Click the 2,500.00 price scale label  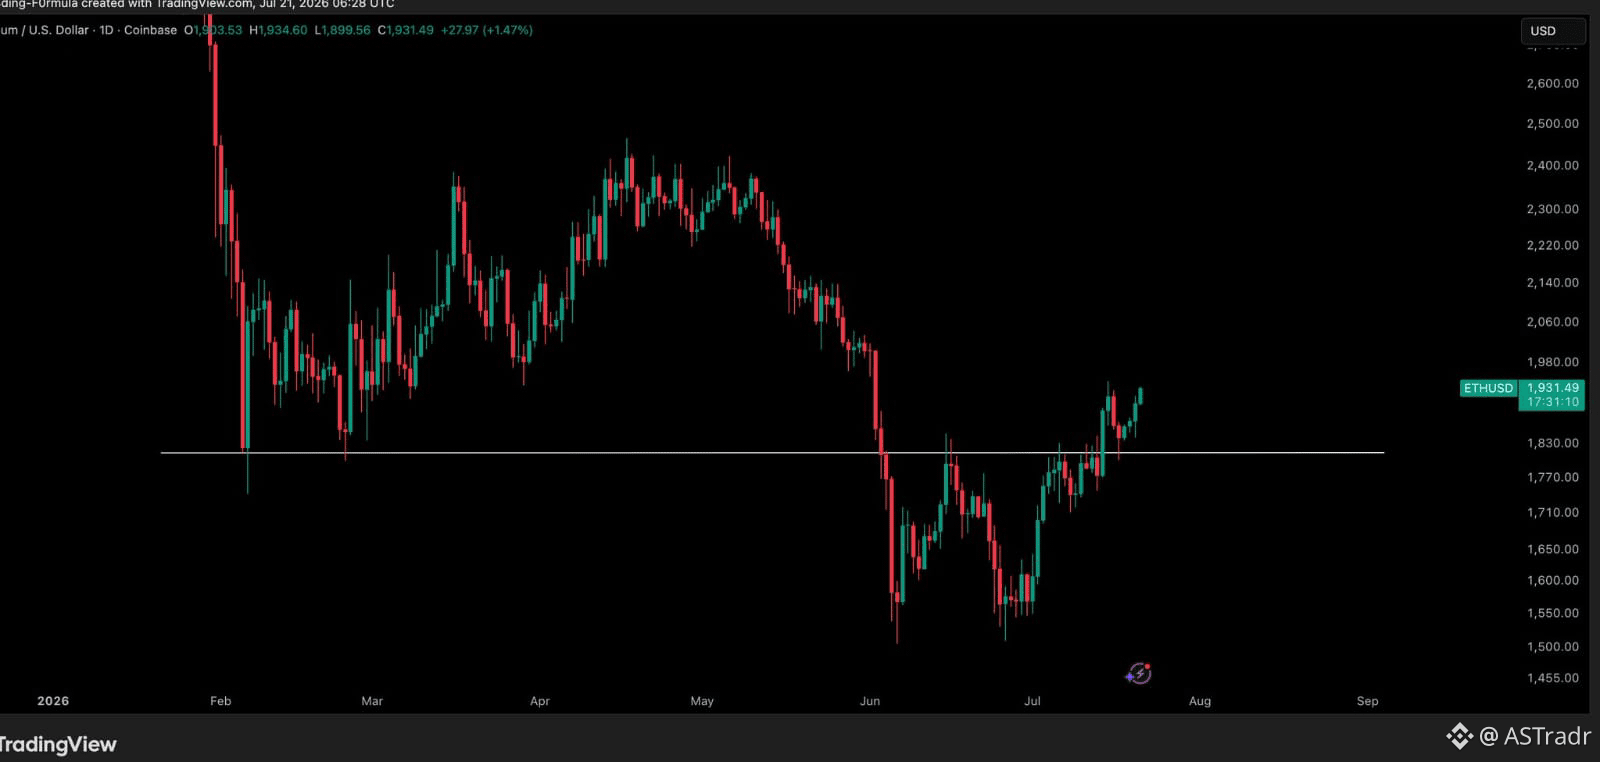(x=1553, y=124)
